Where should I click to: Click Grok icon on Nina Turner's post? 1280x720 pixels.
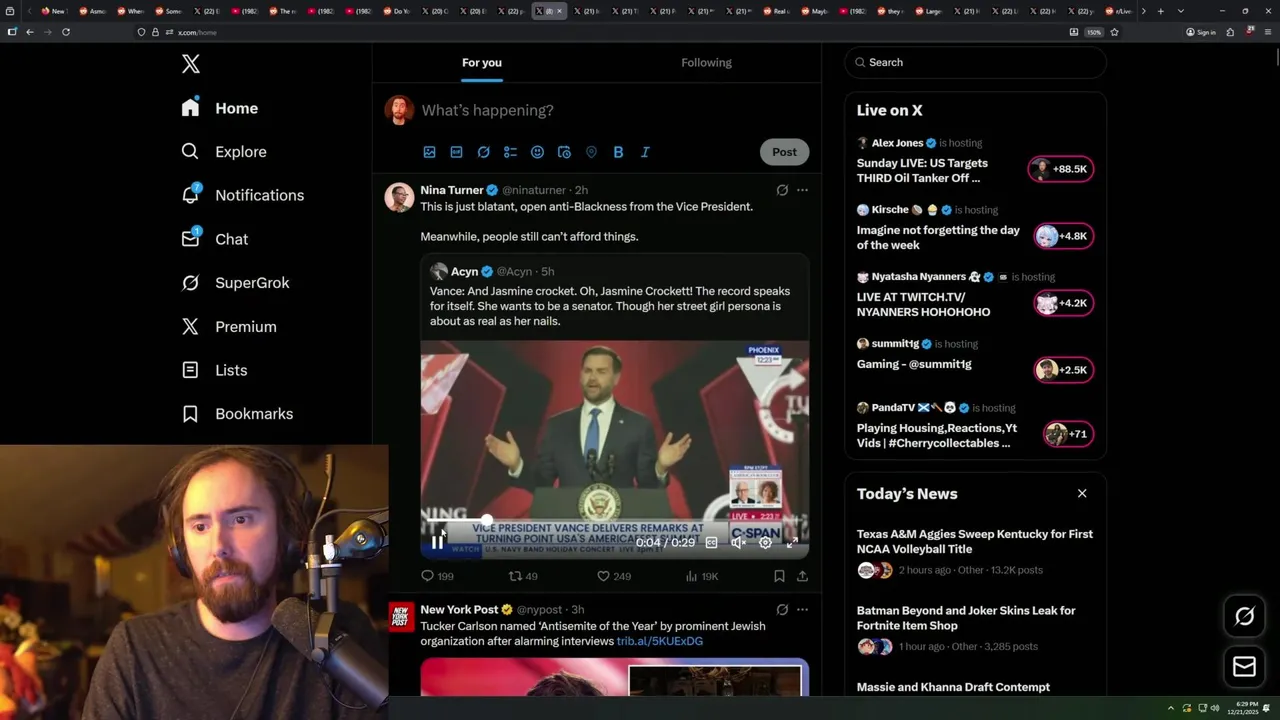782,190
